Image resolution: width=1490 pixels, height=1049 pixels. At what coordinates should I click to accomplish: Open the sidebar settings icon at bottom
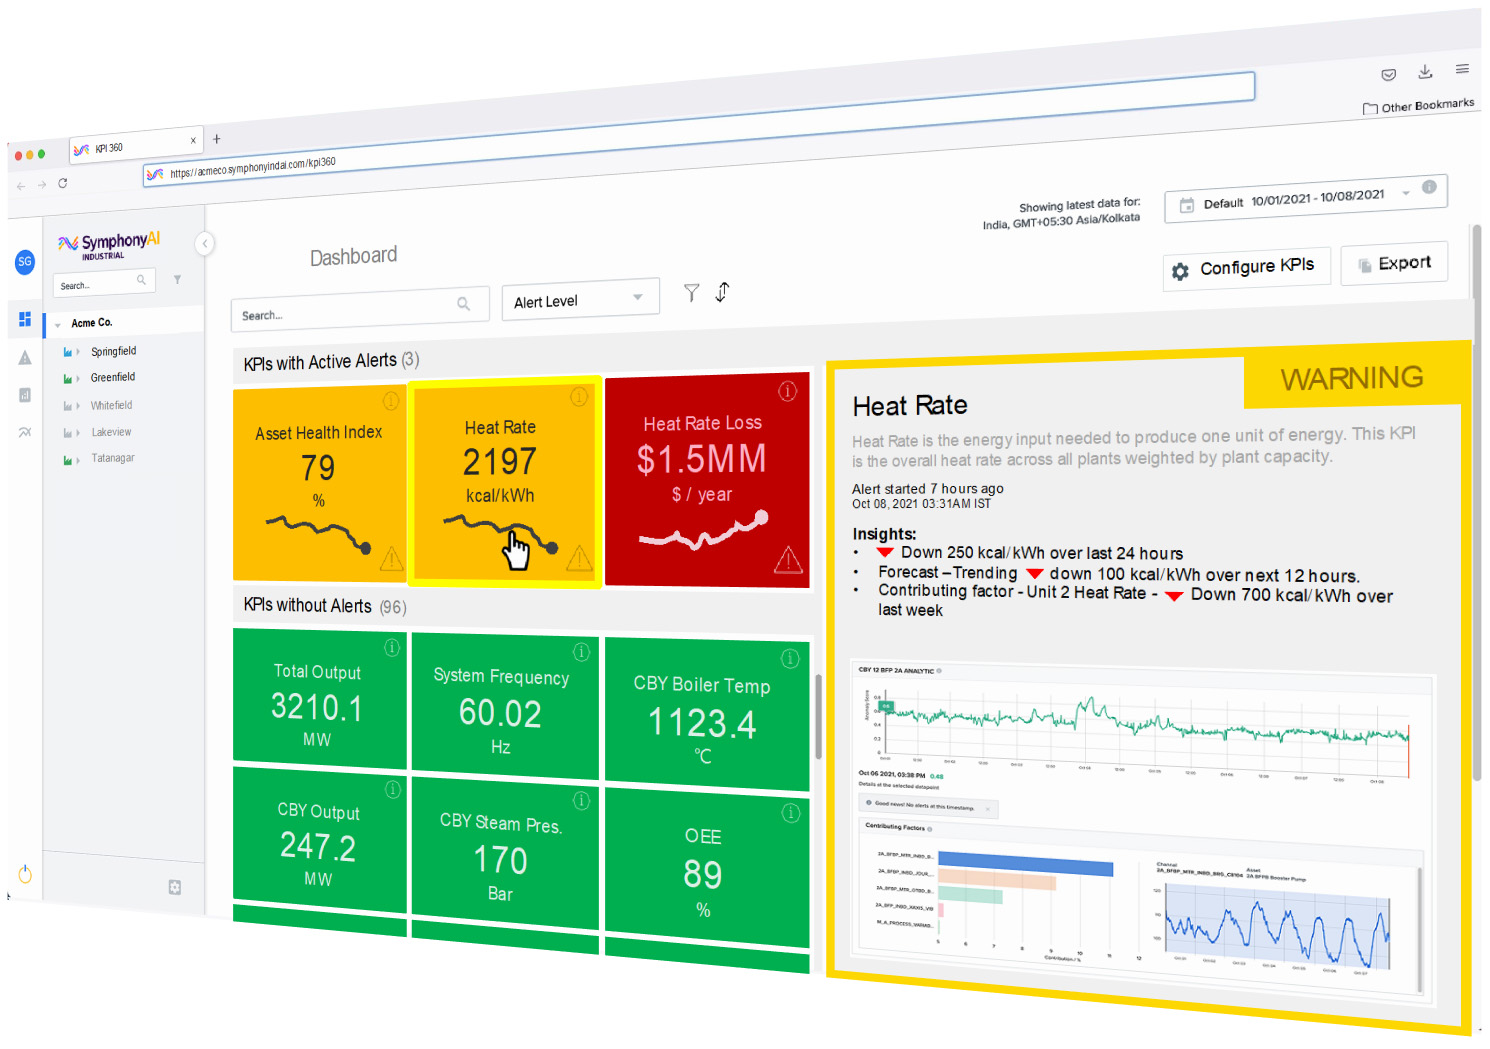(175, 887)
